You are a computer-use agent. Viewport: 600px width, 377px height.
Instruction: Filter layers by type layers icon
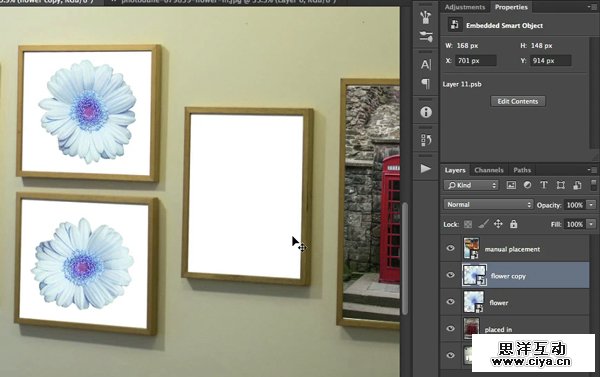point(544,185)
